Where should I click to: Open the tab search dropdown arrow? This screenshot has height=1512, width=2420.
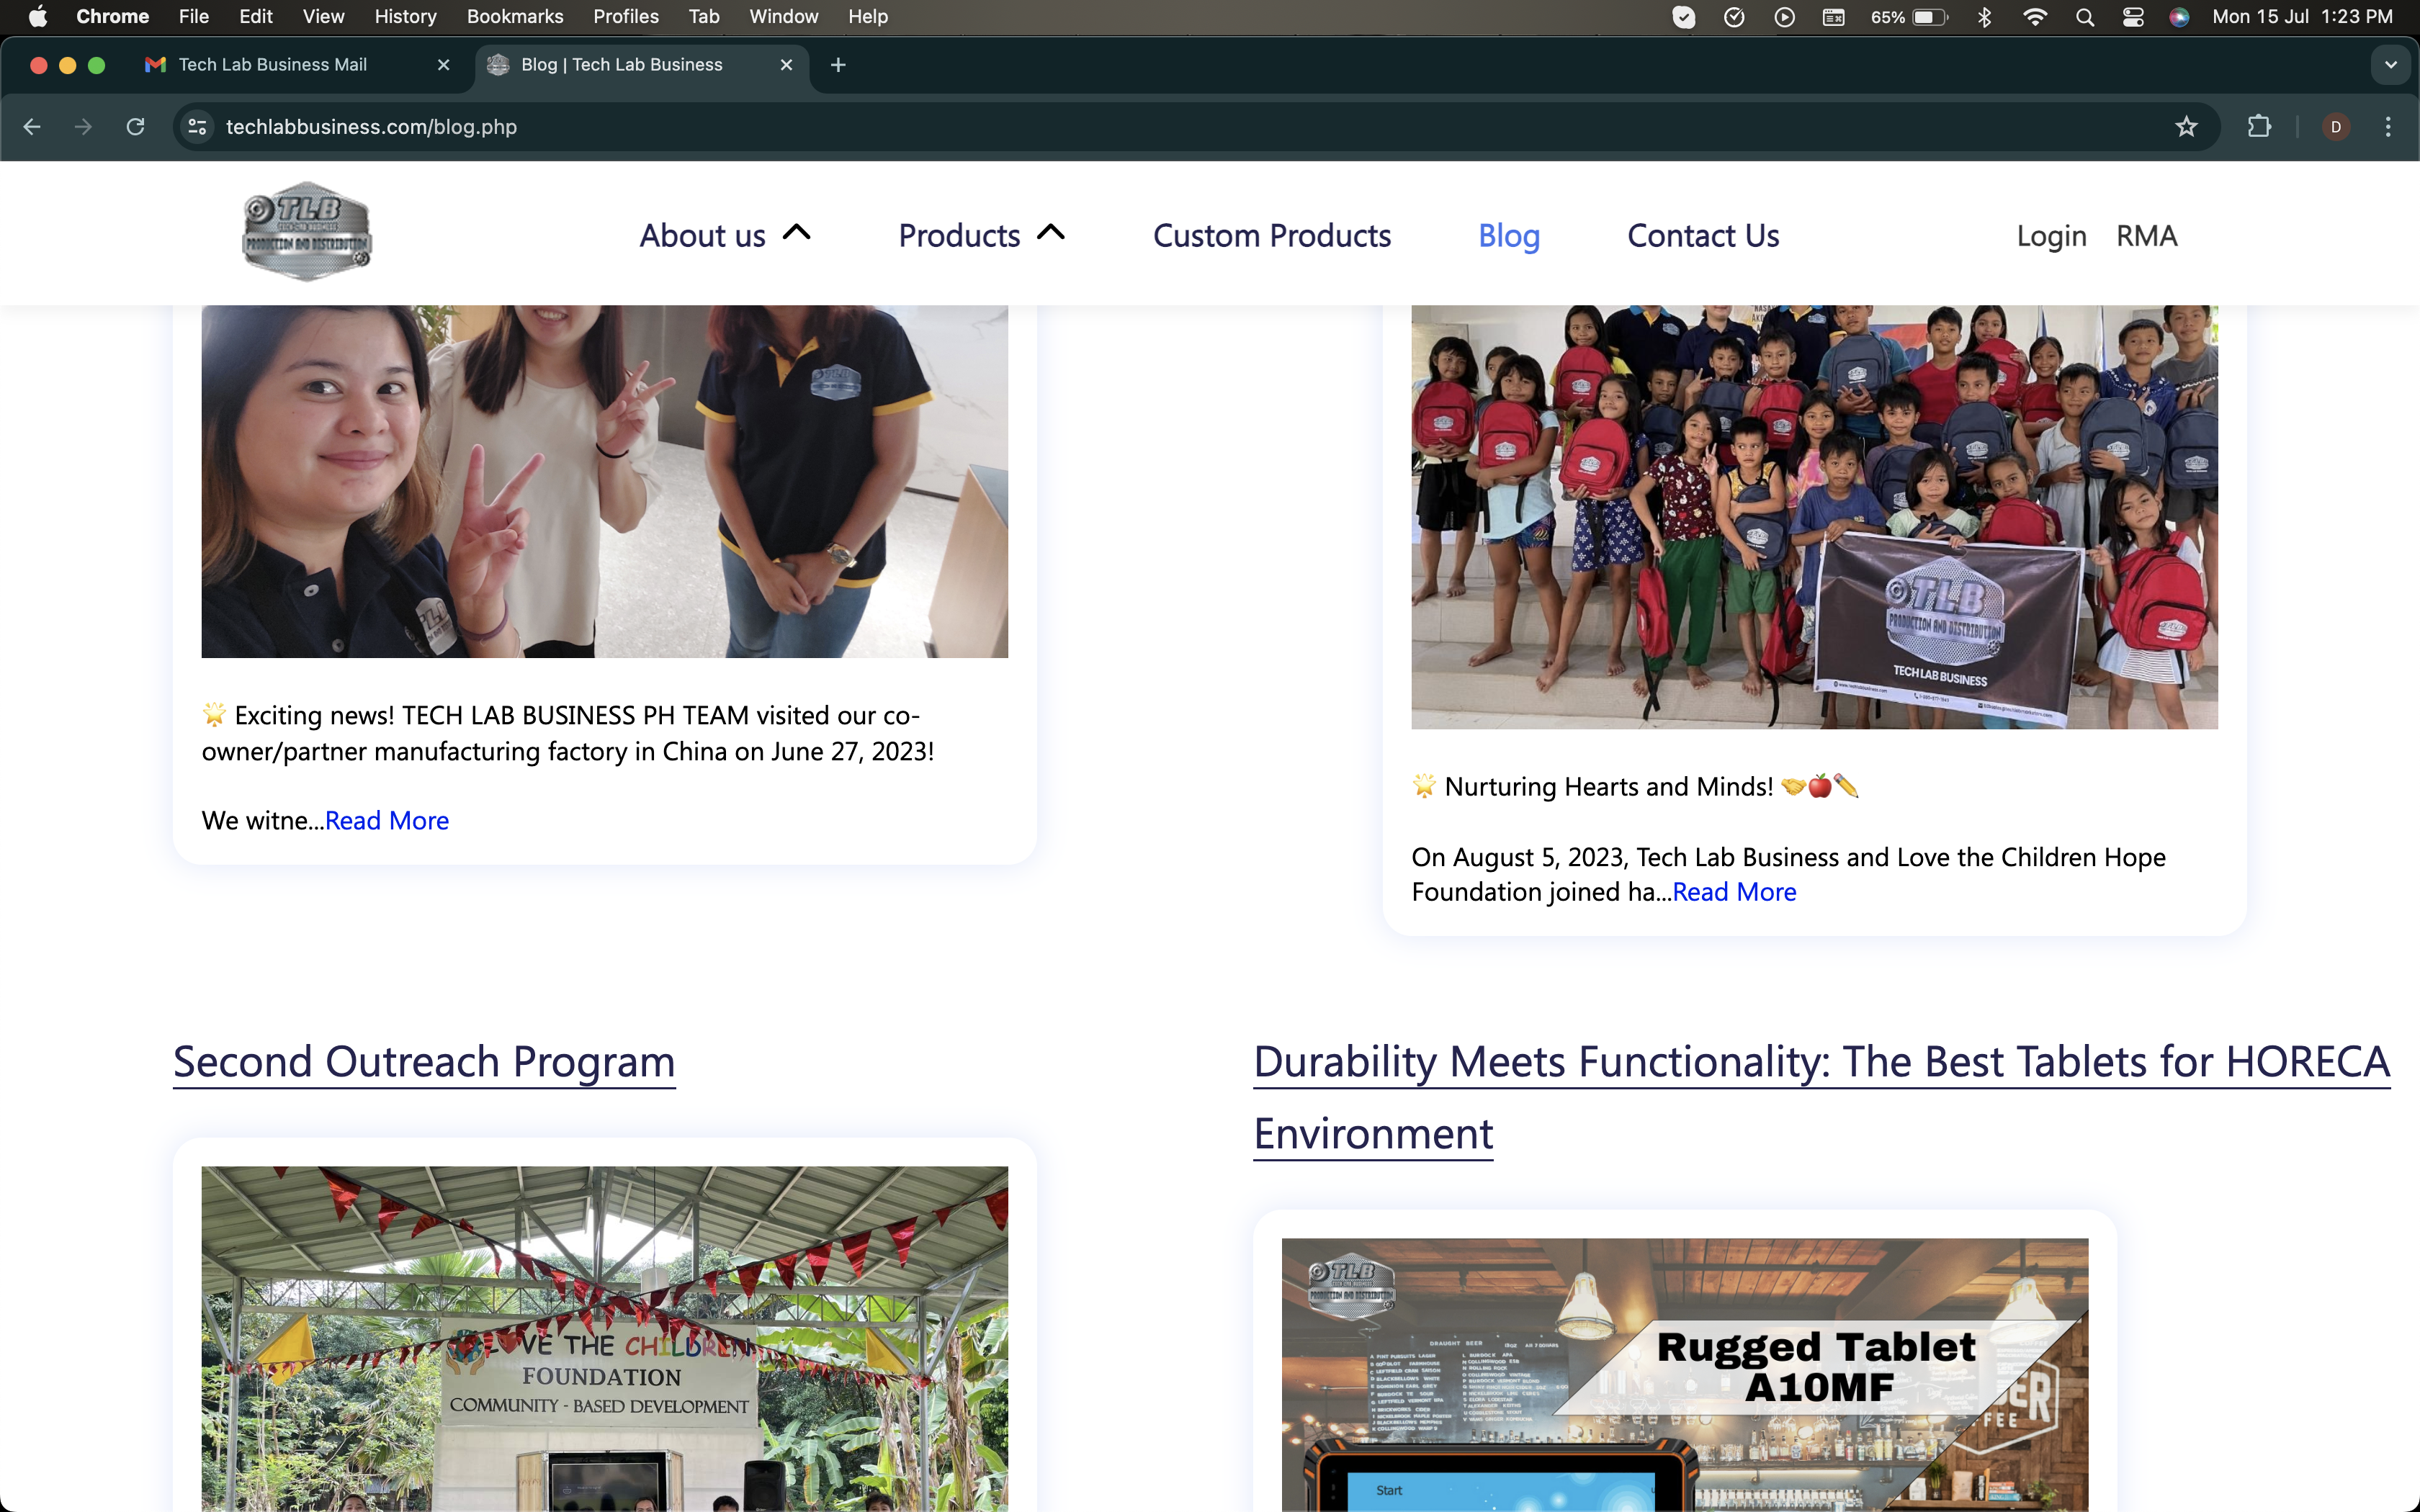[x=2390, y=65]
